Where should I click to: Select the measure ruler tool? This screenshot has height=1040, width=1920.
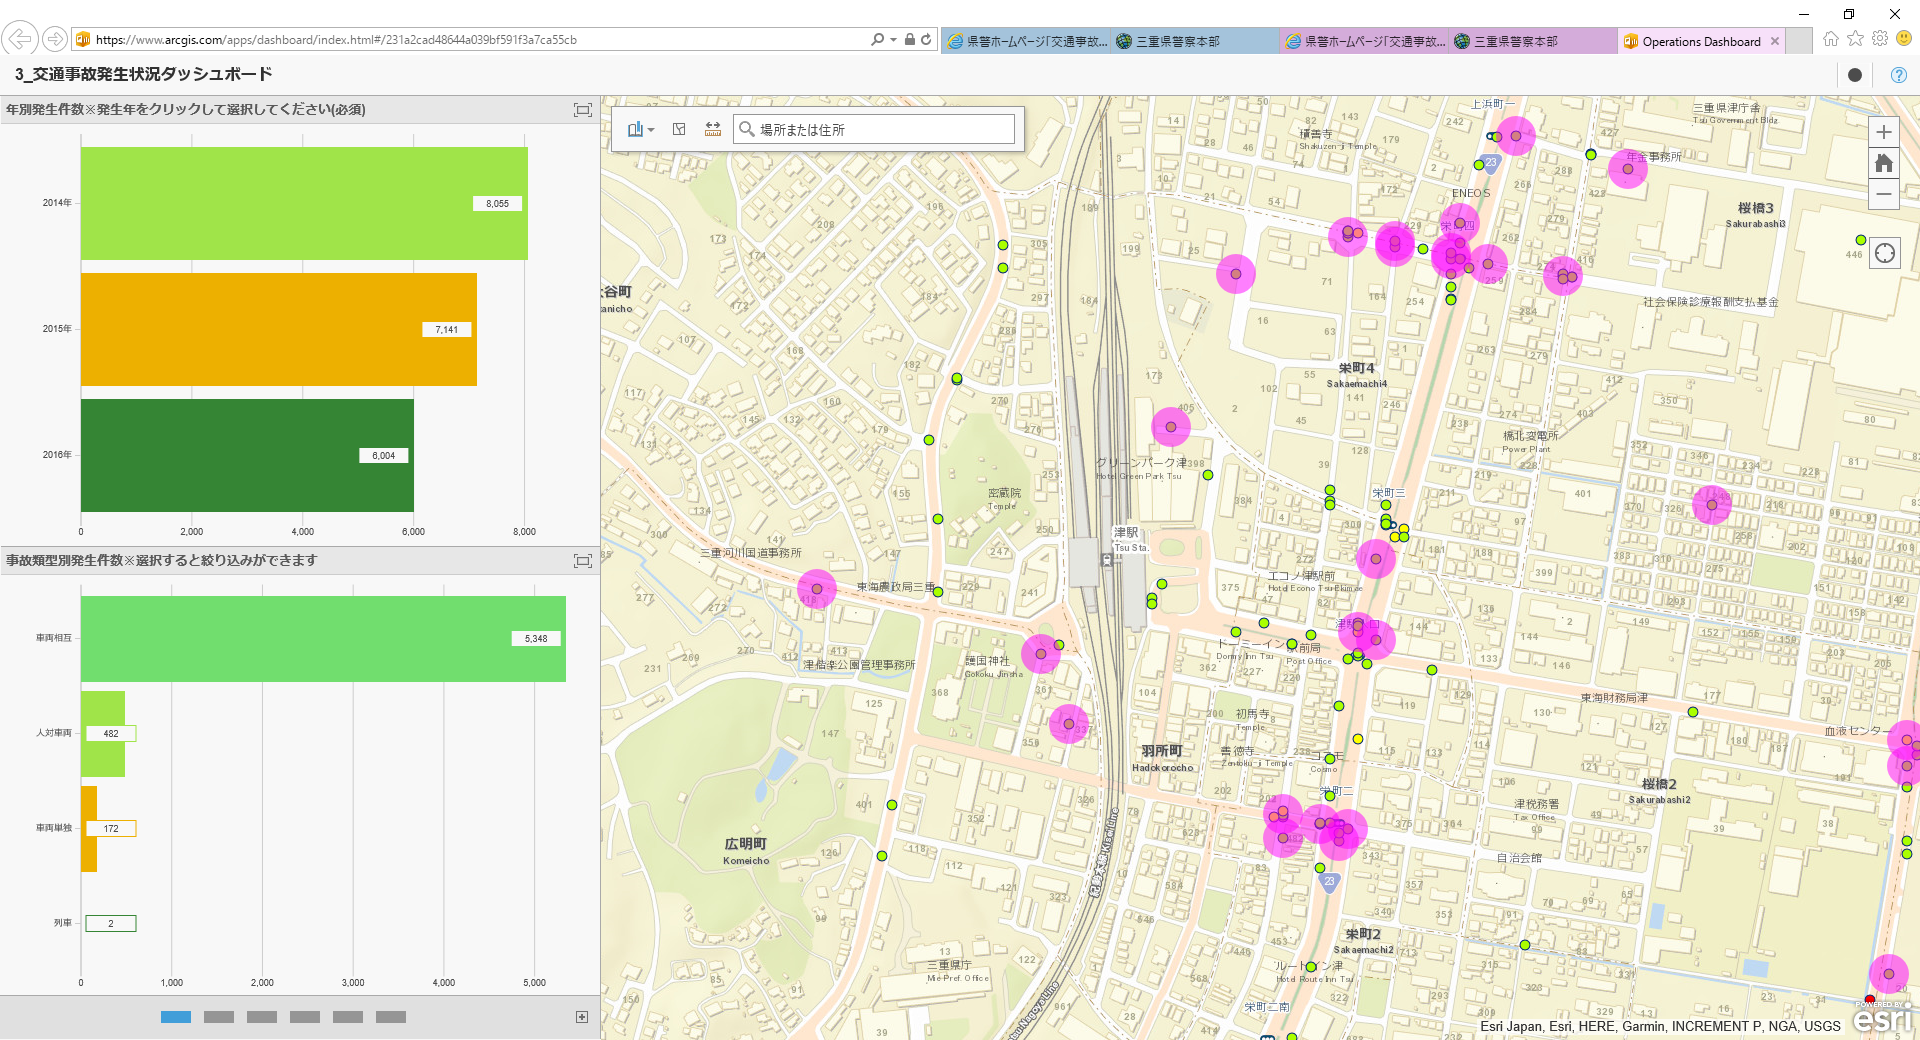click(713, 129)
